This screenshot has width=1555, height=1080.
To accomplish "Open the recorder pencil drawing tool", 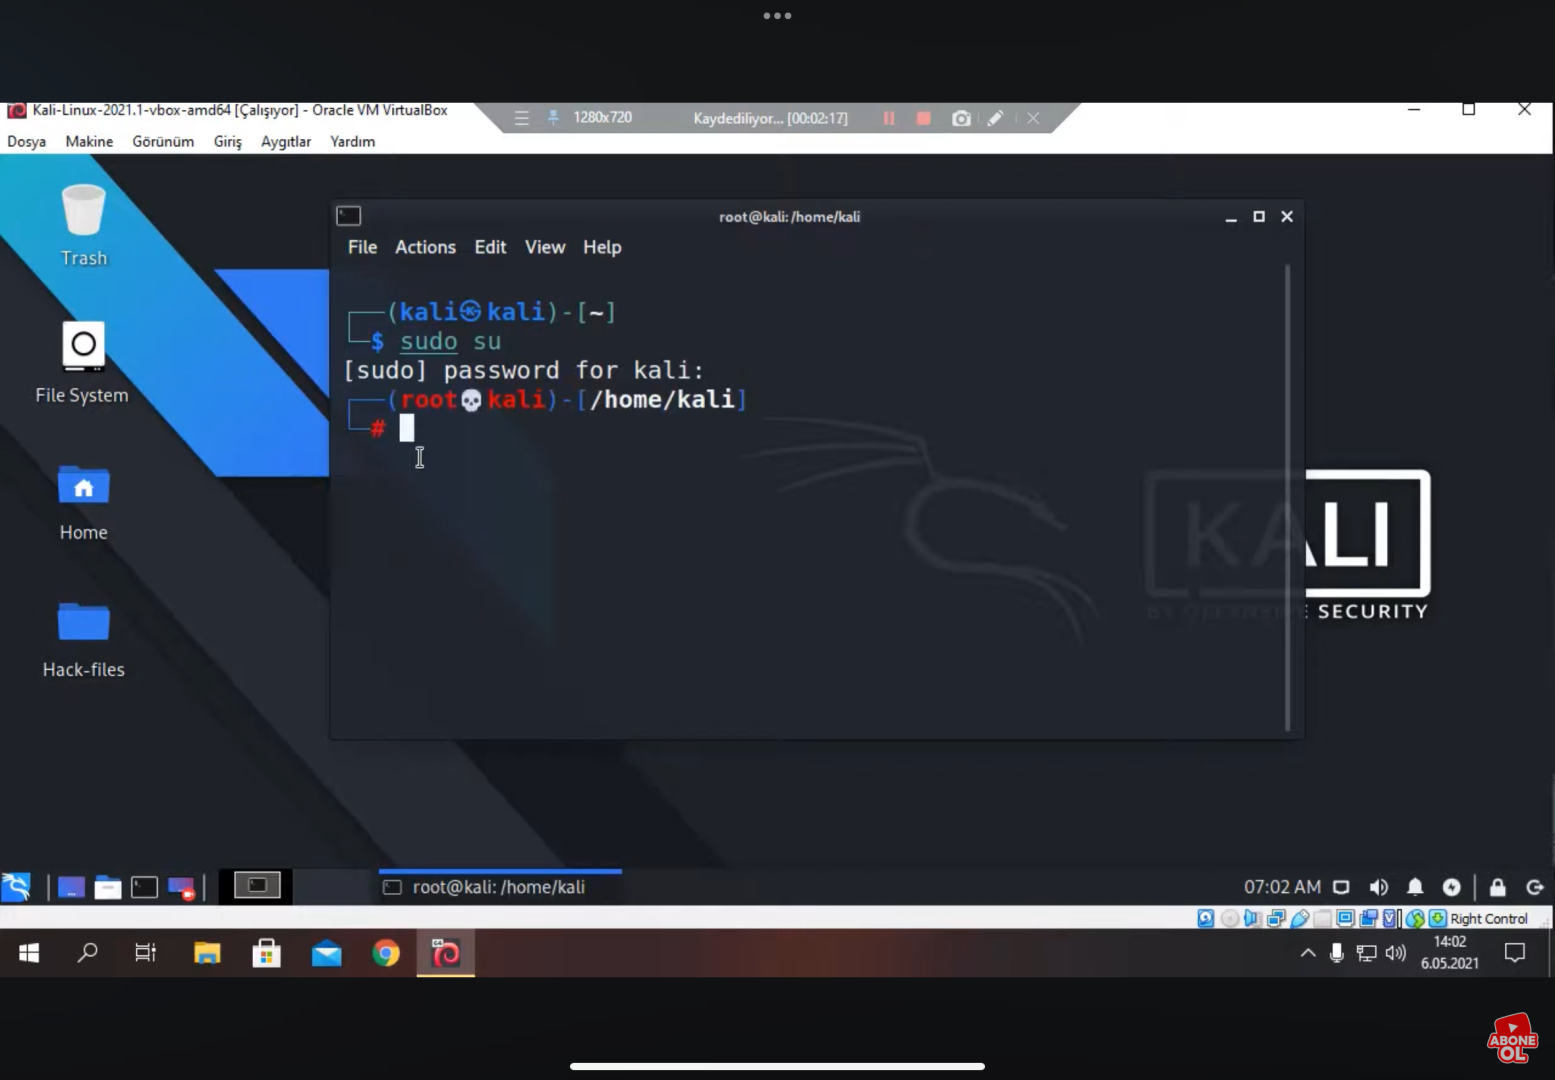I will point(995,118).
